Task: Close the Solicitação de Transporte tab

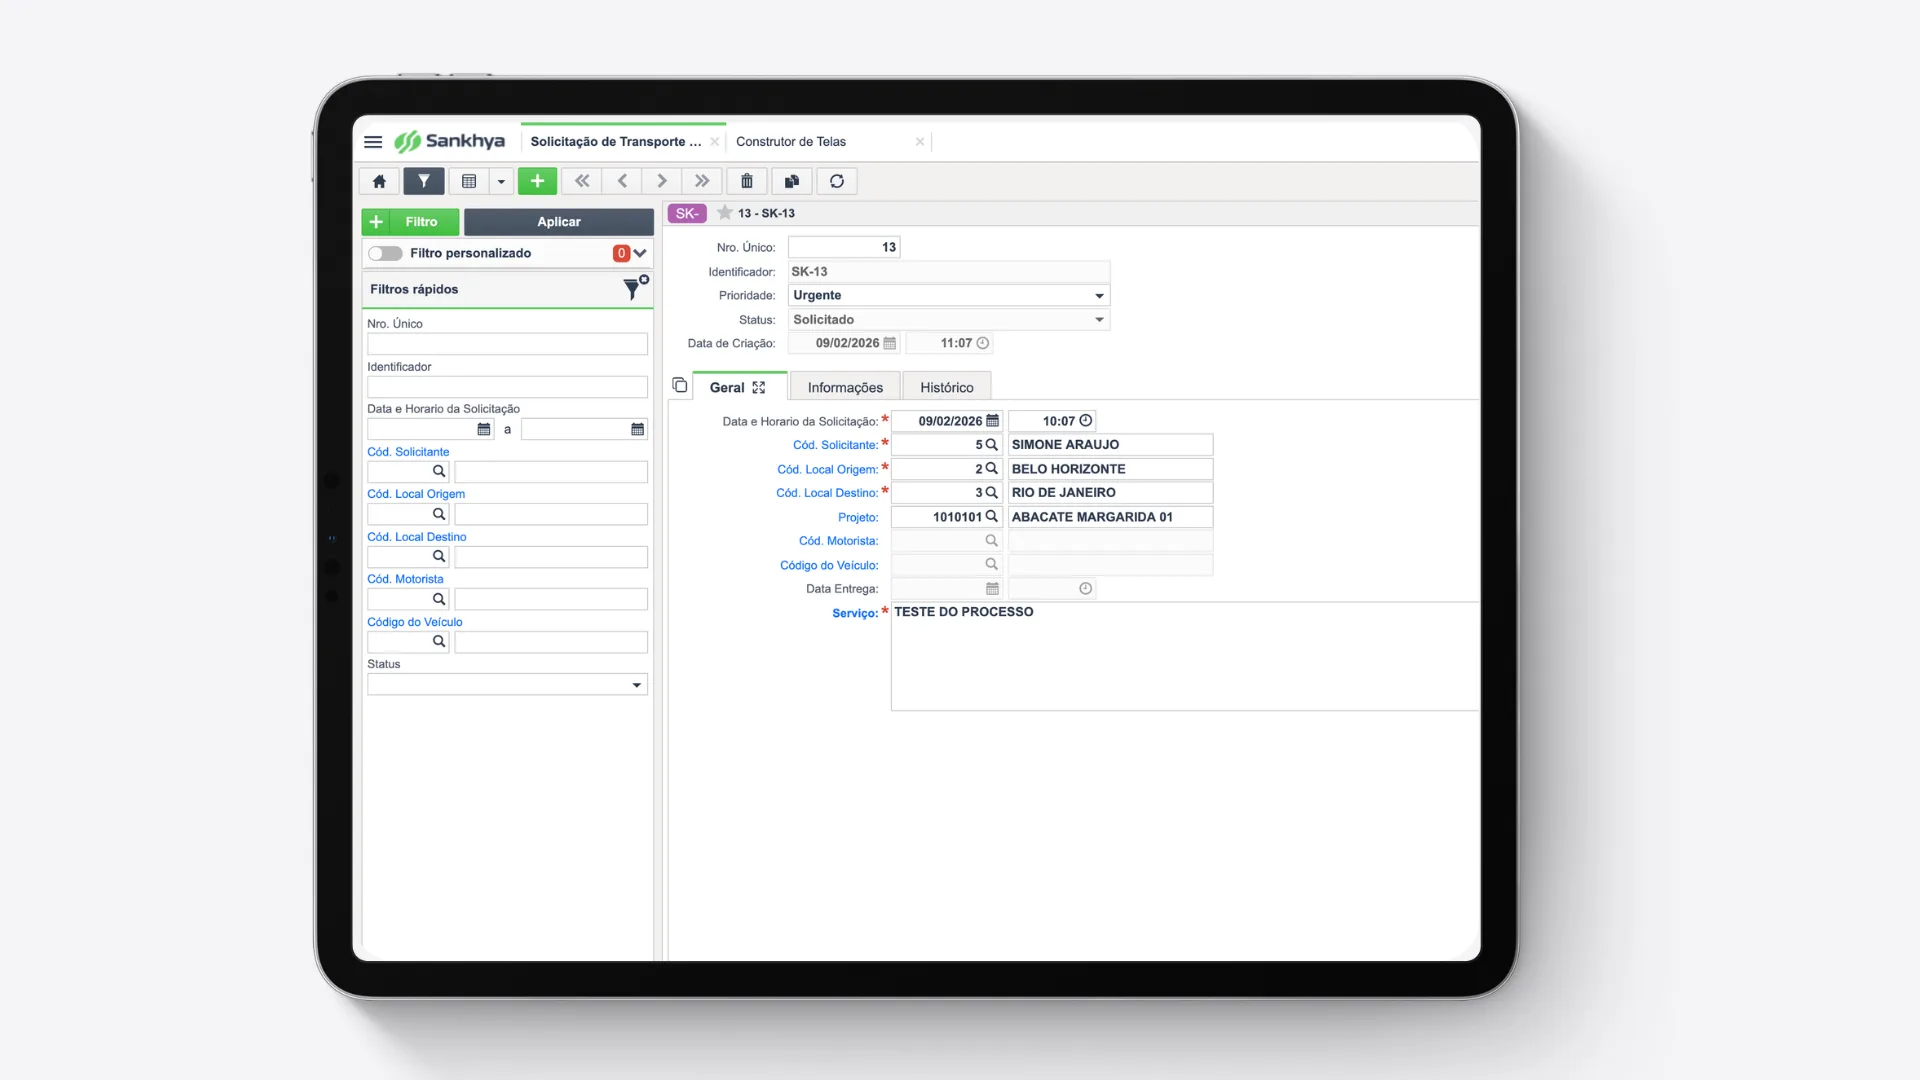Action: (714, 142)
